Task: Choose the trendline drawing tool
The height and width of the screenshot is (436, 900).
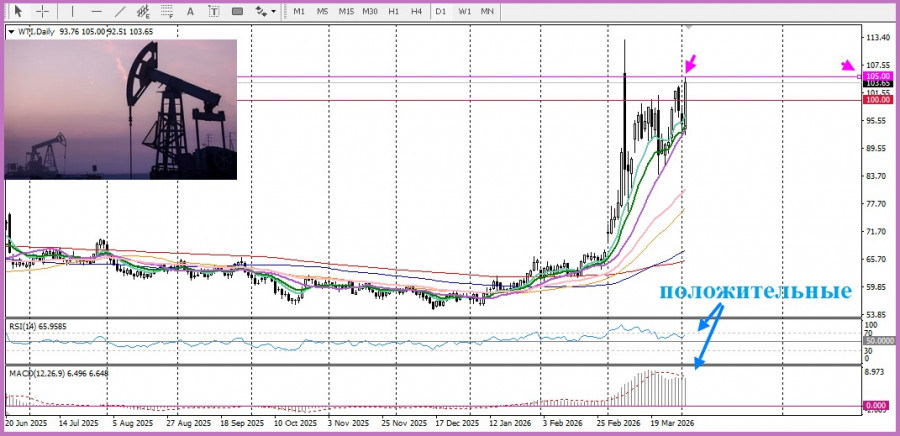Action: coord(119,11)
